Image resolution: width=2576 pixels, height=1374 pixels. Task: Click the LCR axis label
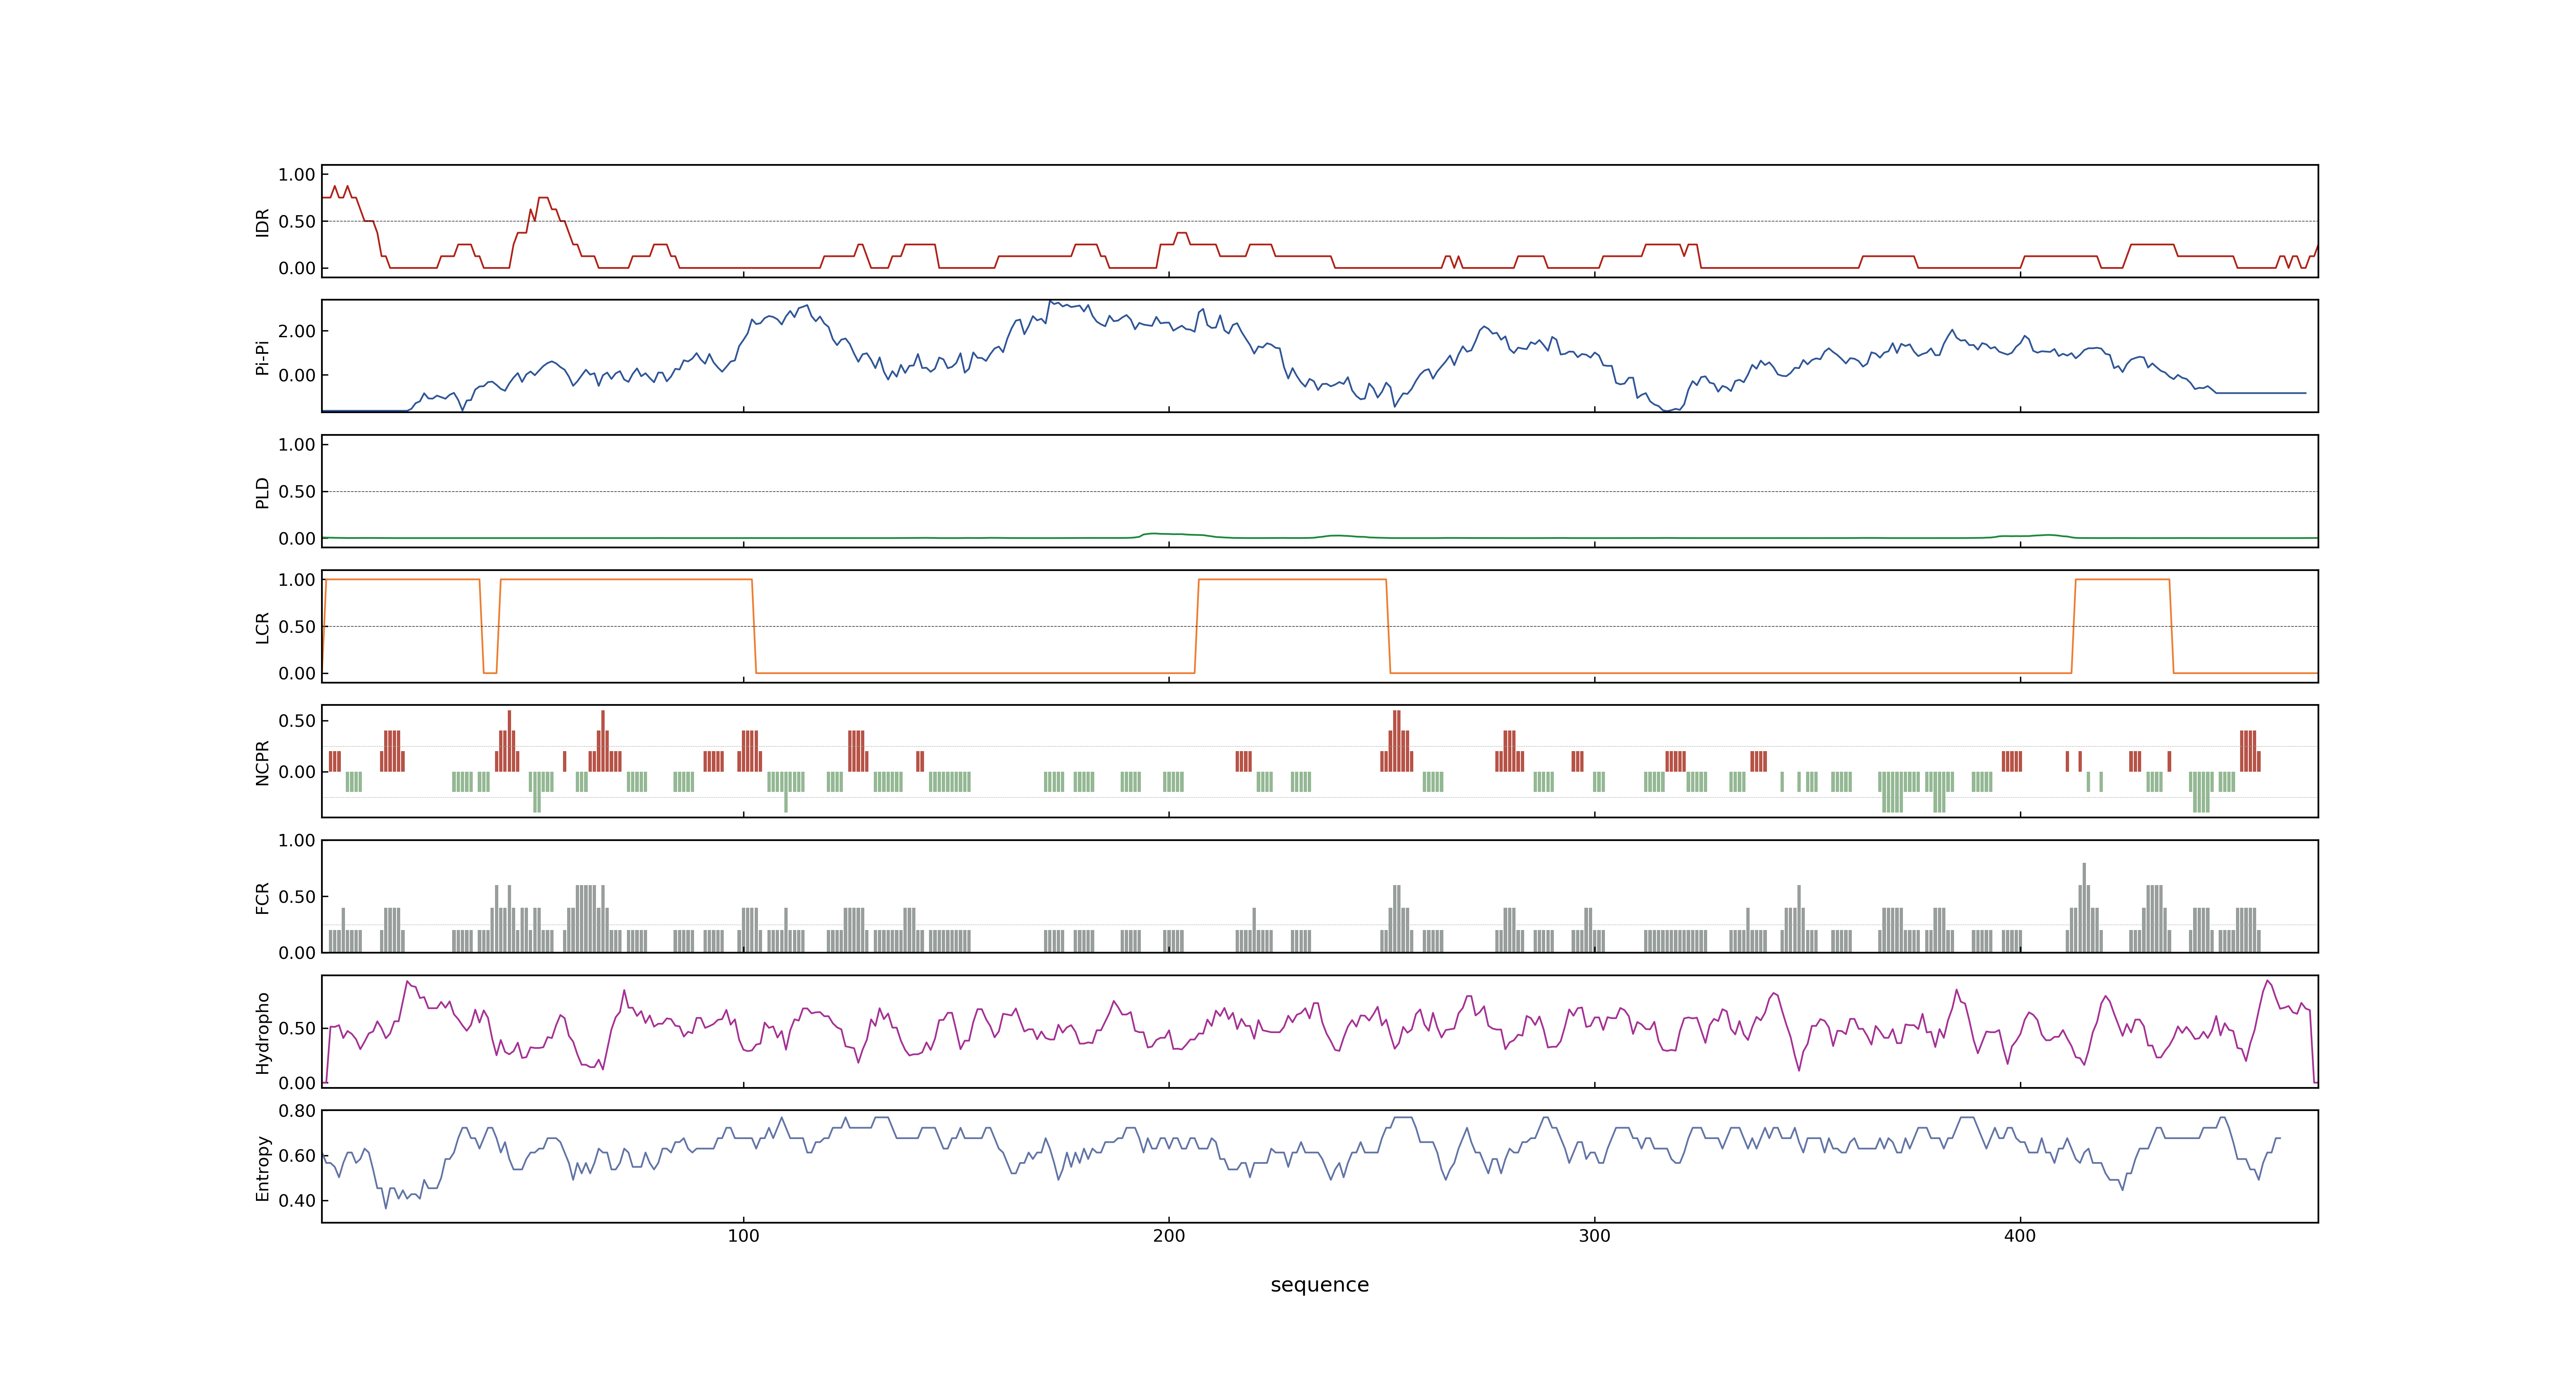pyautogui.click(x=263, y=627)
